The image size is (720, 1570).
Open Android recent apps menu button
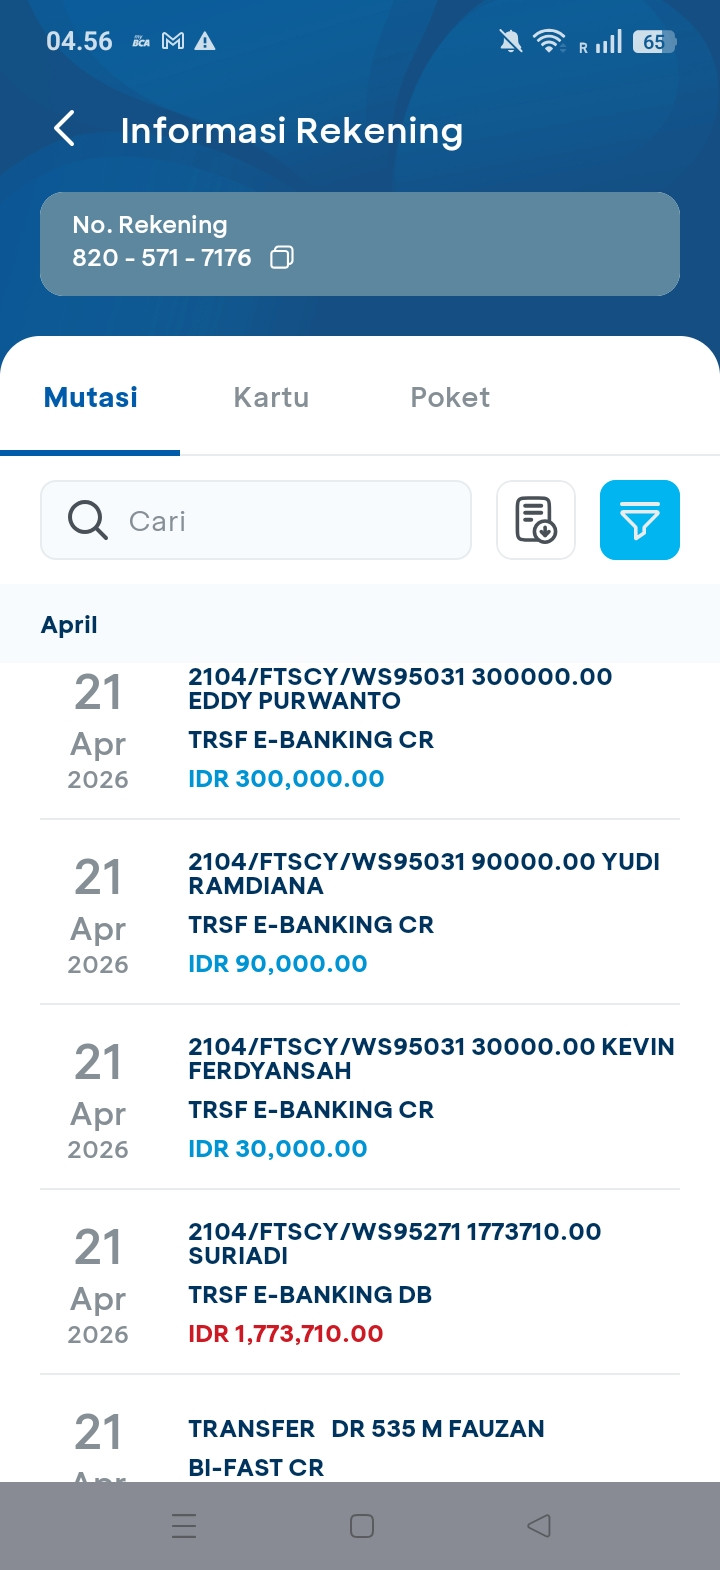184,1526
